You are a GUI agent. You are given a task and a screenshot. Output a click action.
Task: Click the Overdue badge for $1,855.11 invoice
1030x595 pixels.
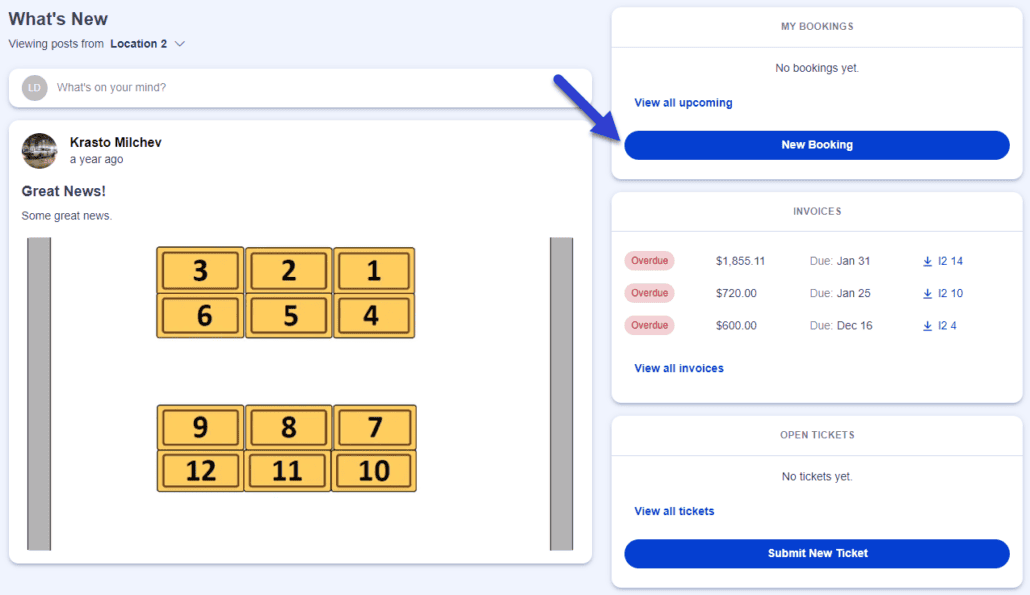point(649,261)
